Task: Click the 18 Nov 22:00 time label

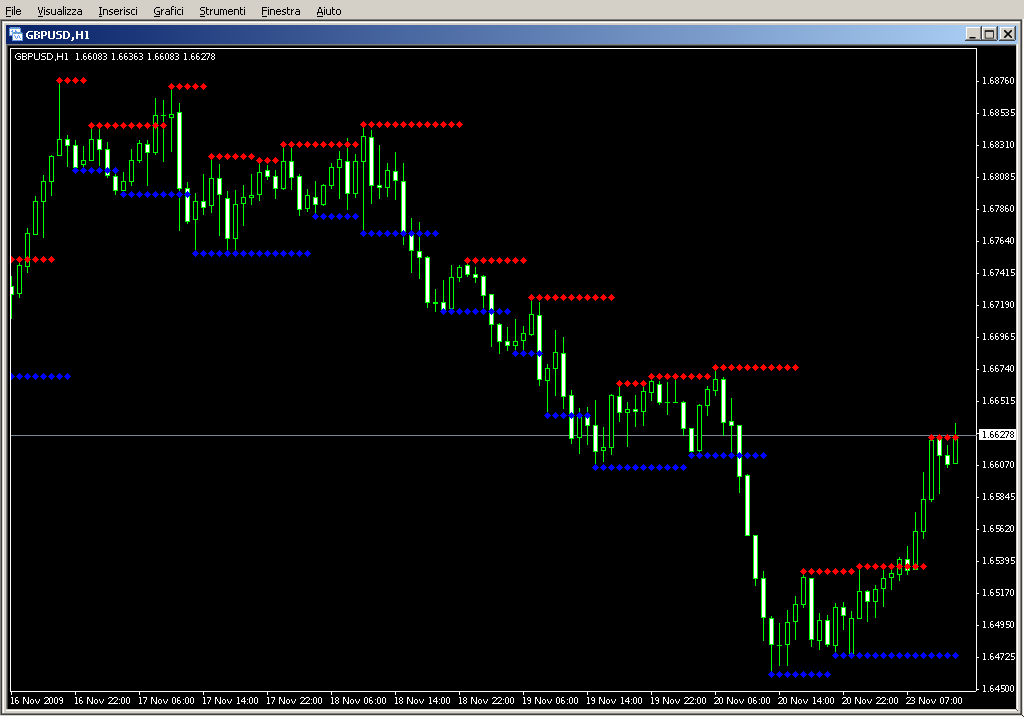Action: pyautogui.click(x=486, y=701)
